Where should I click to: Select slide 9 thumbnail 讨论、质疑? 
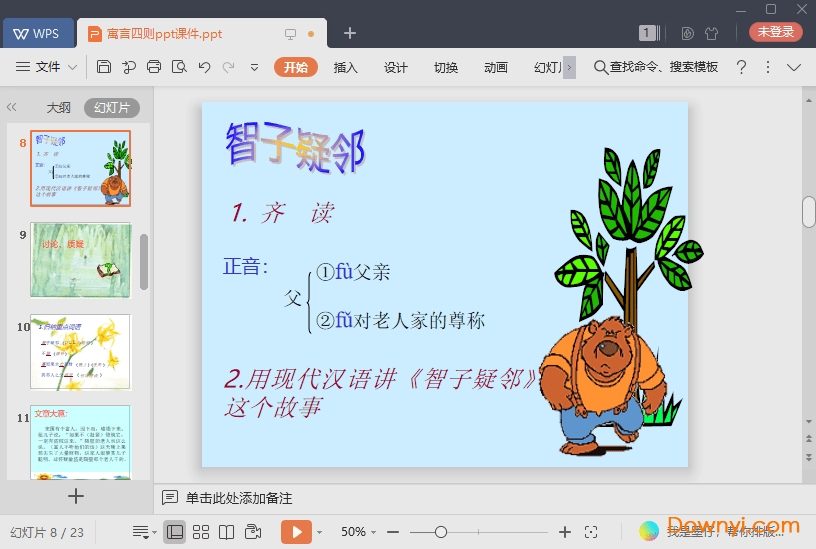pos(80,260)
